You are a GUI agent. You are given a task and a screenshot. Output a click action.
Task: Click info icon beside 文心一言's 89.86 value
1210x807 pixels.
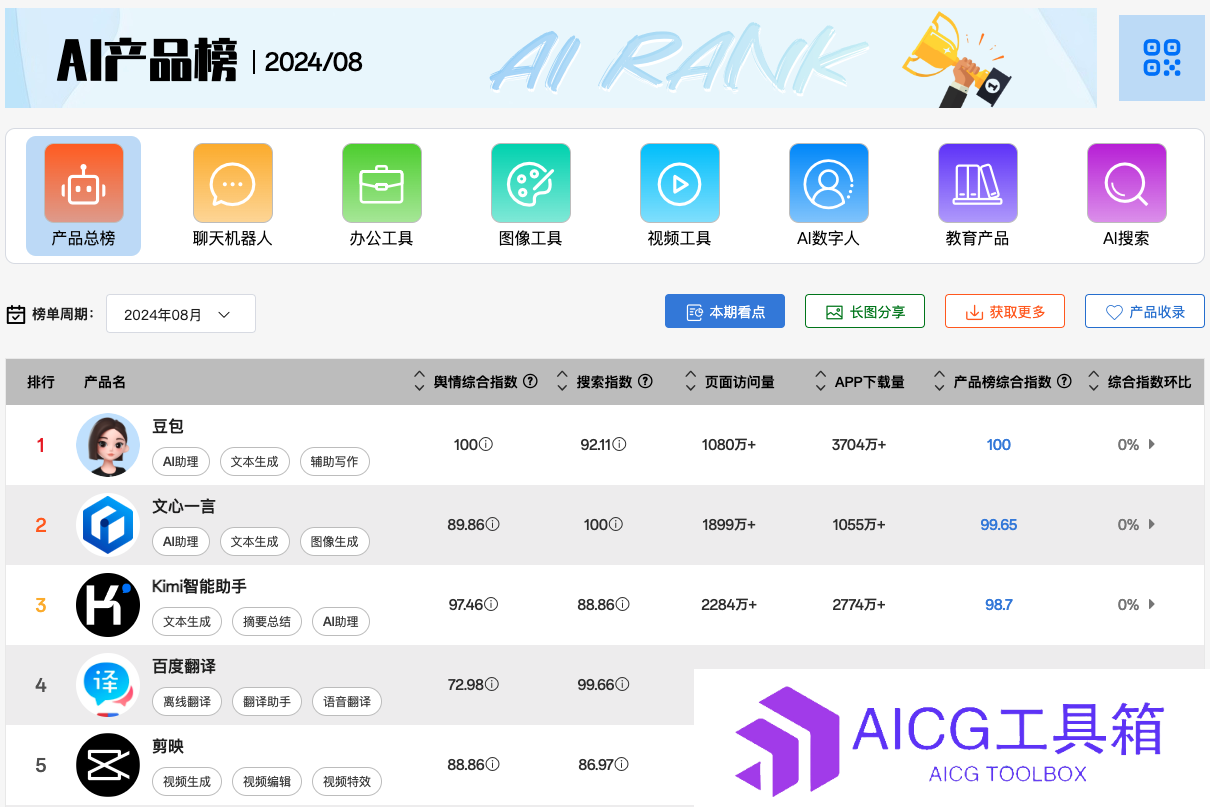coord(492,524)
